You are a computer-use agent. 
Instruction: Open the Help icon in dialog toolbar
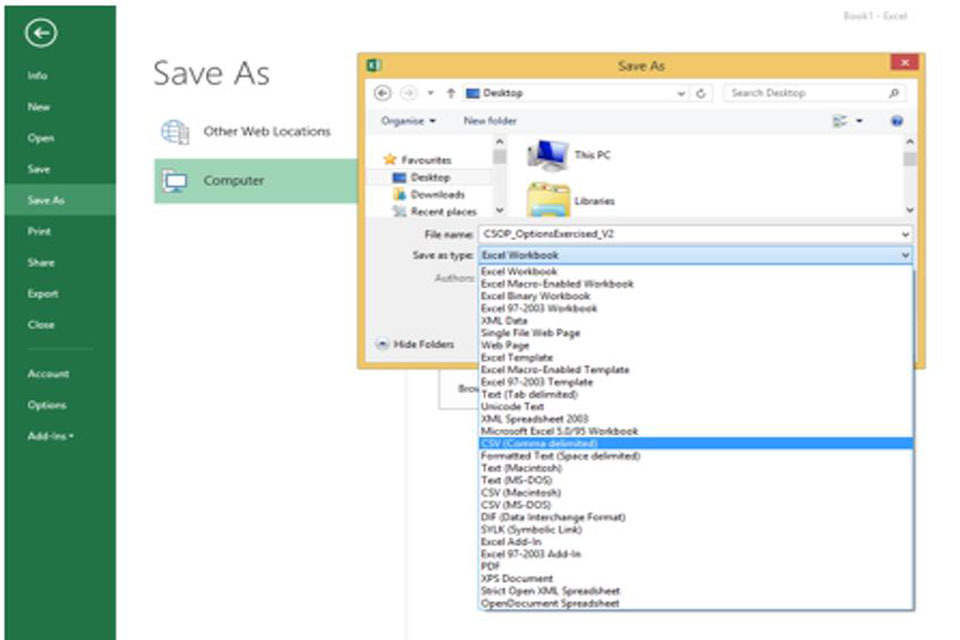pos(897,121)
